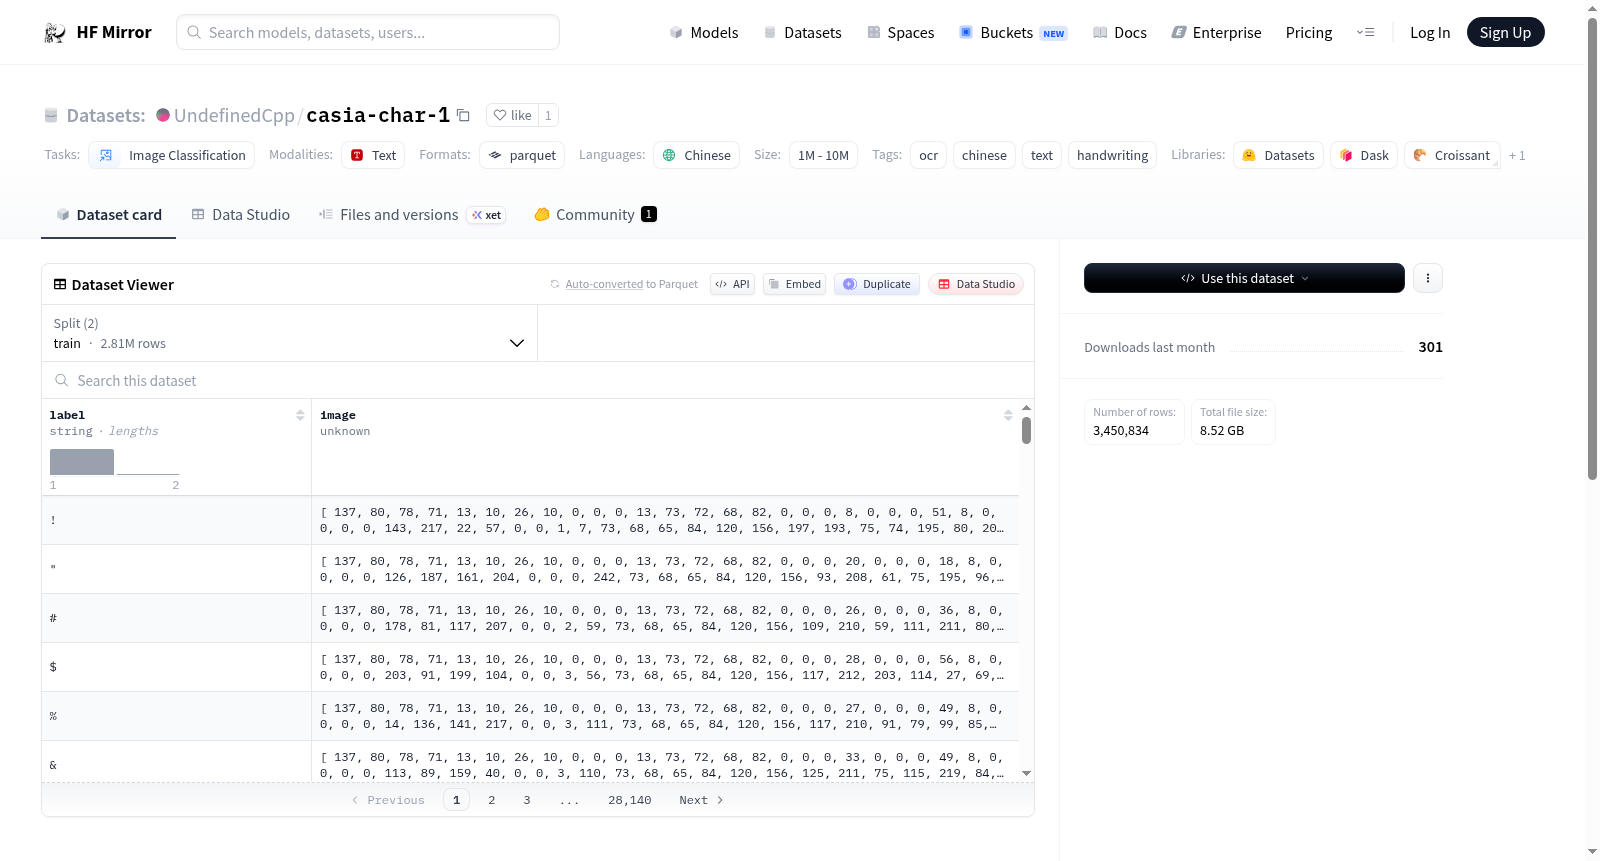Click the Embed button
1600x861 pixels.
pos(795,284)
